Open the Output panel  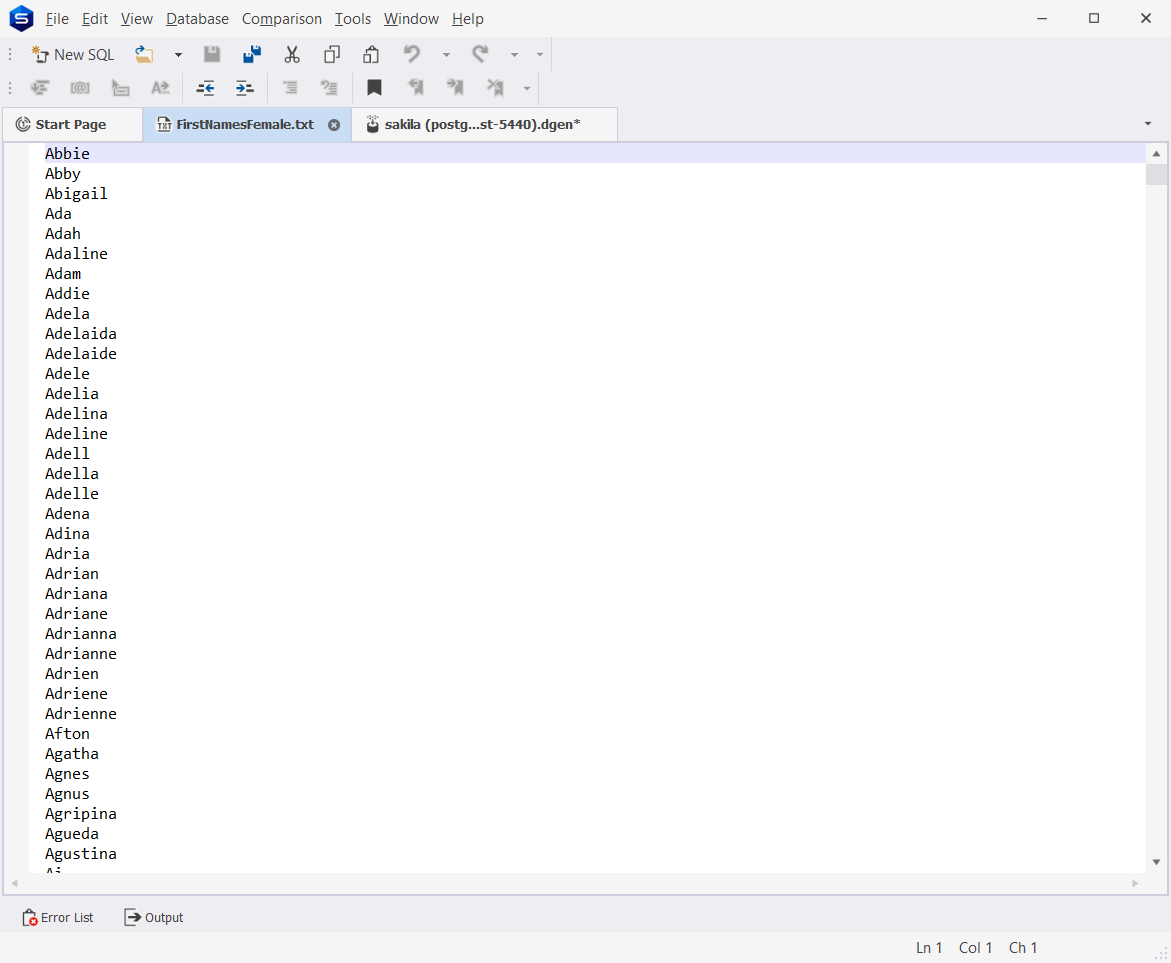(154, 917)
